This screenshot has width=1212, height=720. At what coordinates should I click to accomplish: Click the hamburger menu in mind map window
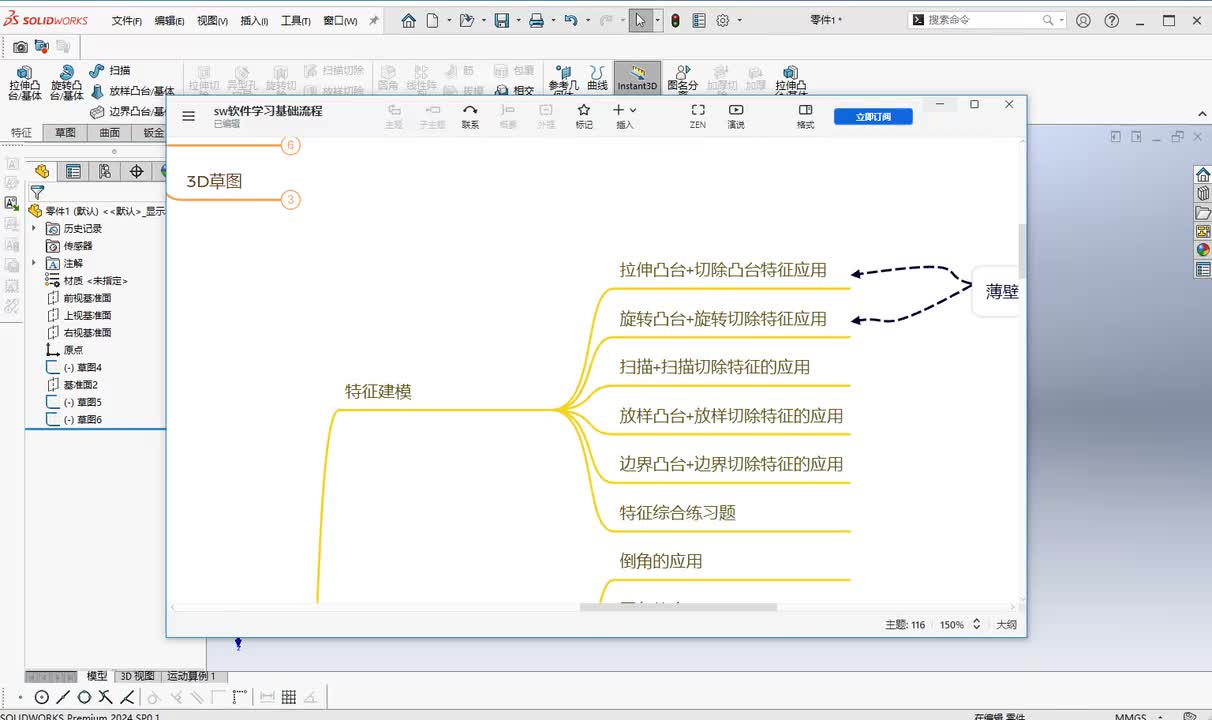point(188,116)
